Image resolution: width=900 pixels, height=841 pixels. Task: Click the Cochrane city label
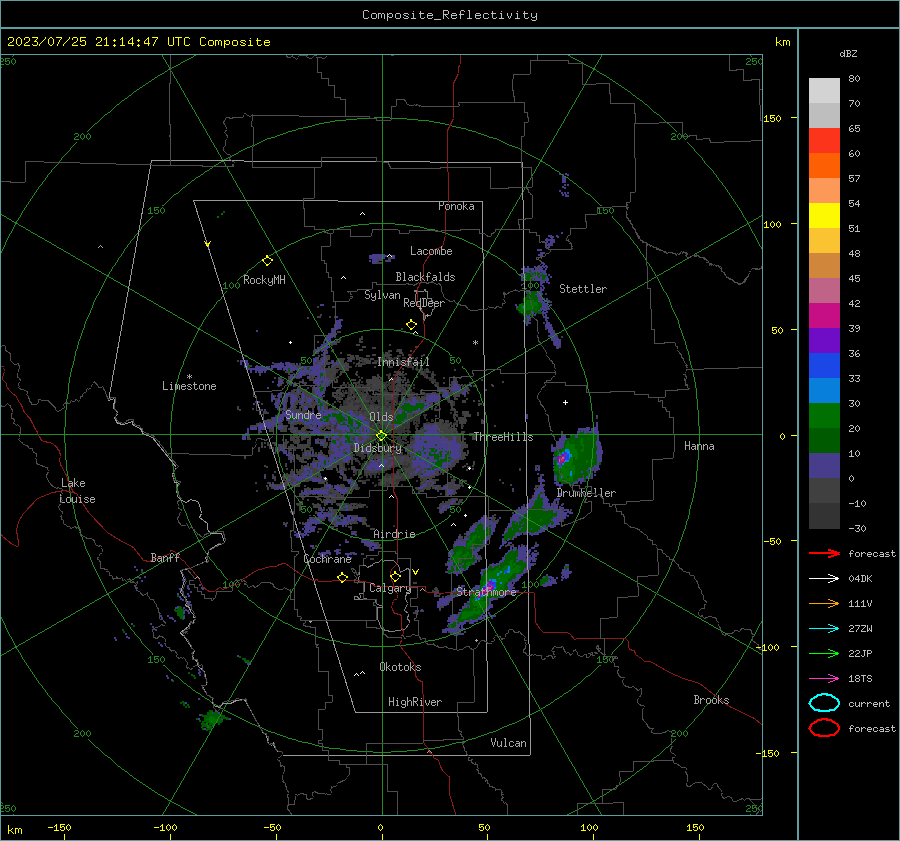pos(327,559)
